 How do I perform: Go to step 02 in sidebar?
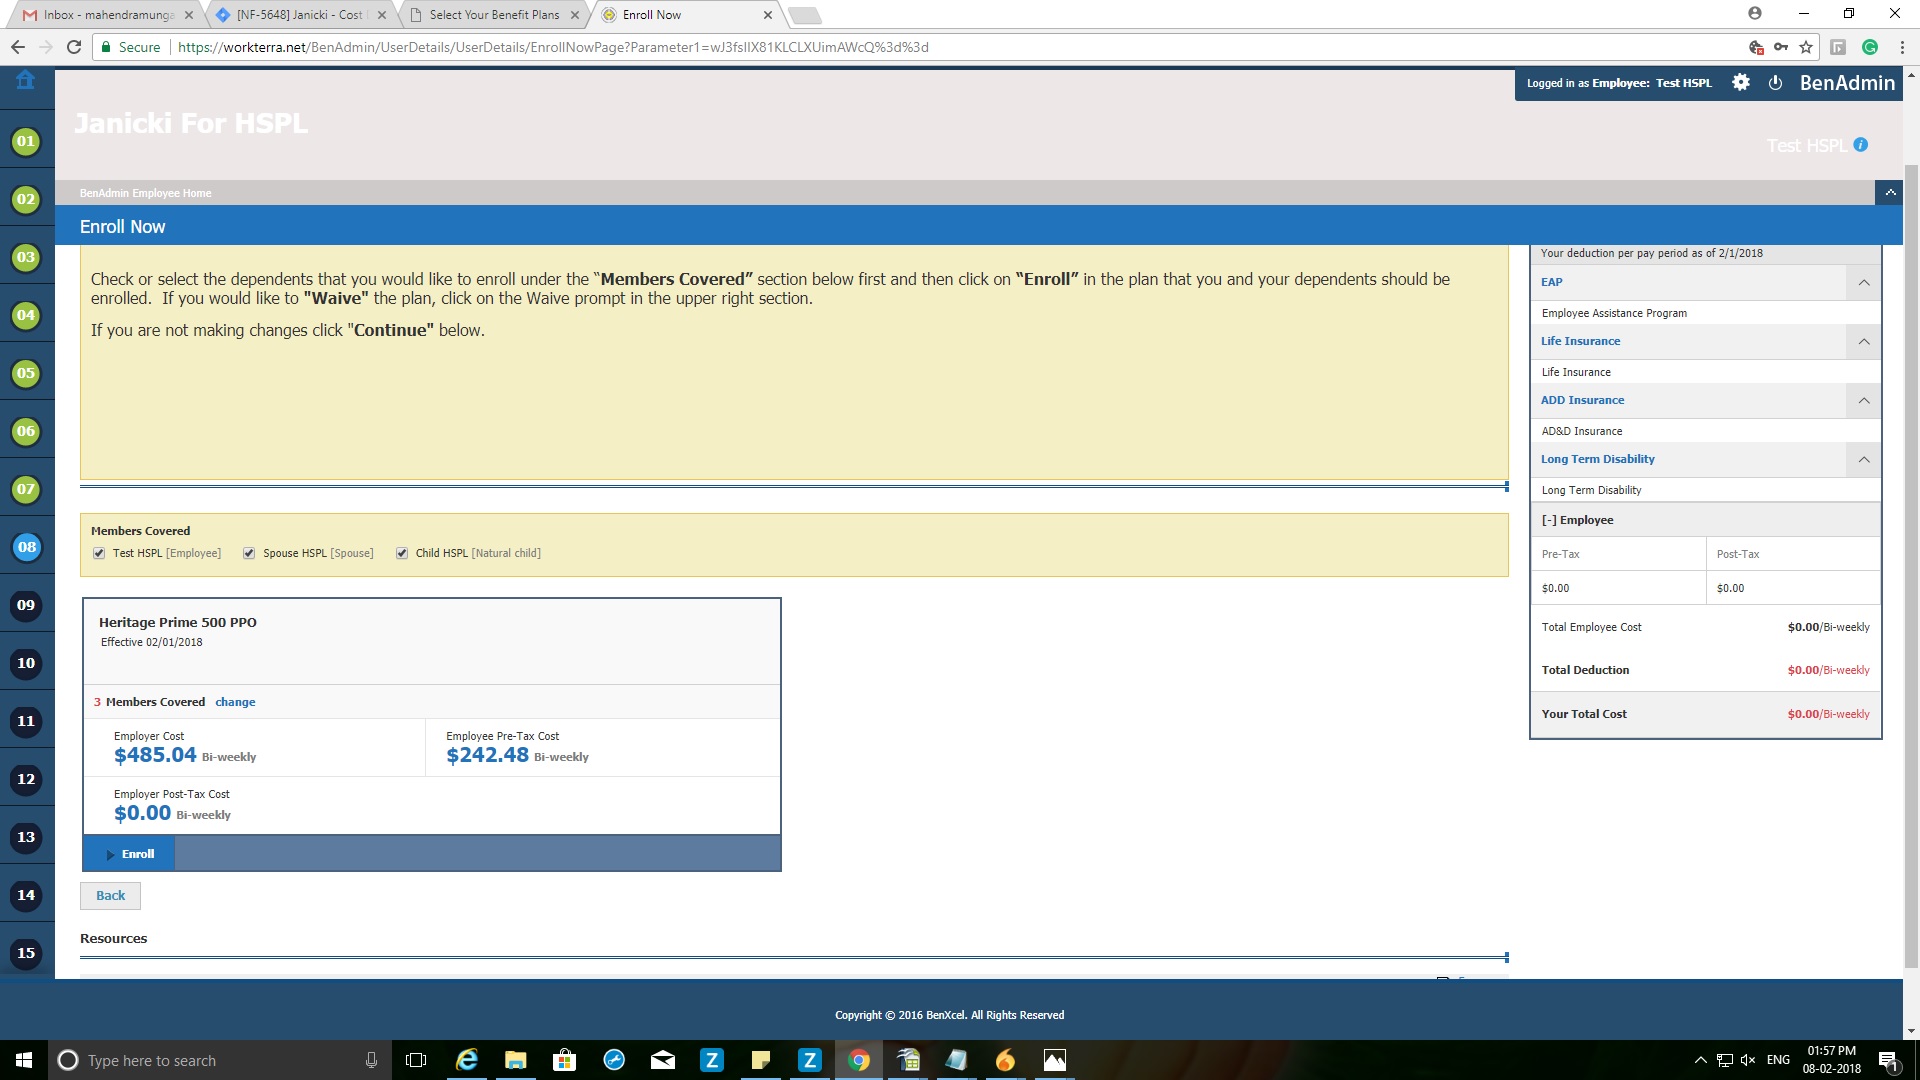click(26, 199)
